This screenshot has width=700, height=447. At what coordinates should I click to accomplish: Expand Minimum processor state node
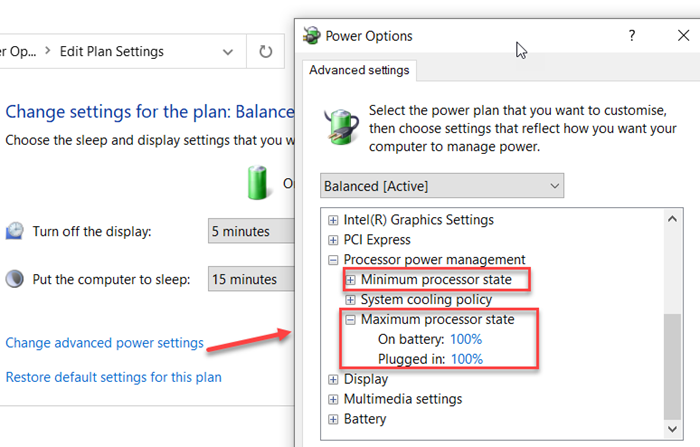[350, 280]
